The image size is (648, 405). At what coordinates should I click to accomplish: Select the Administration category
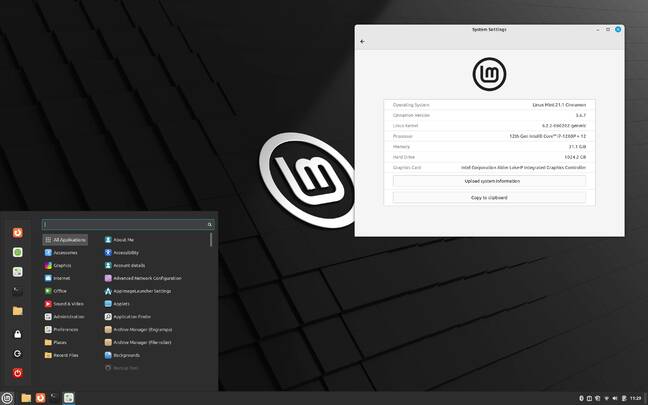click(64, 317)
